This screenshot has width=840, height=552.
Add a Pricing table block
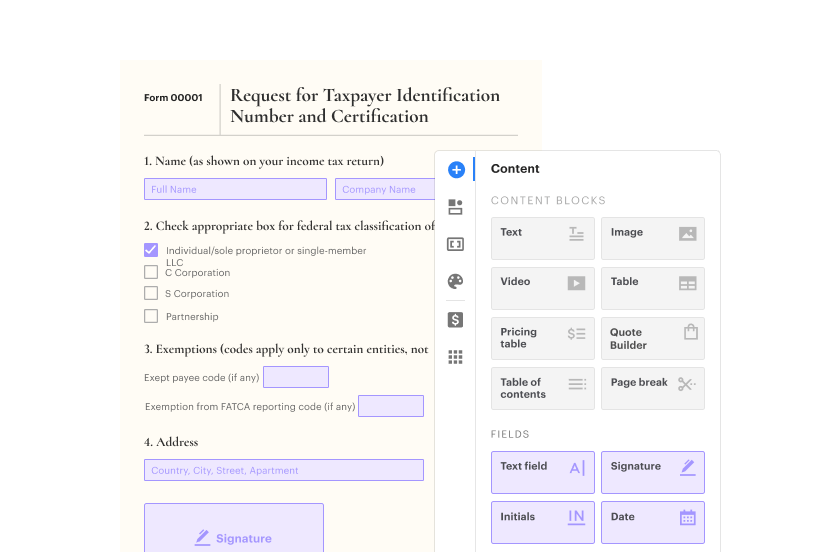pos(543,338)
